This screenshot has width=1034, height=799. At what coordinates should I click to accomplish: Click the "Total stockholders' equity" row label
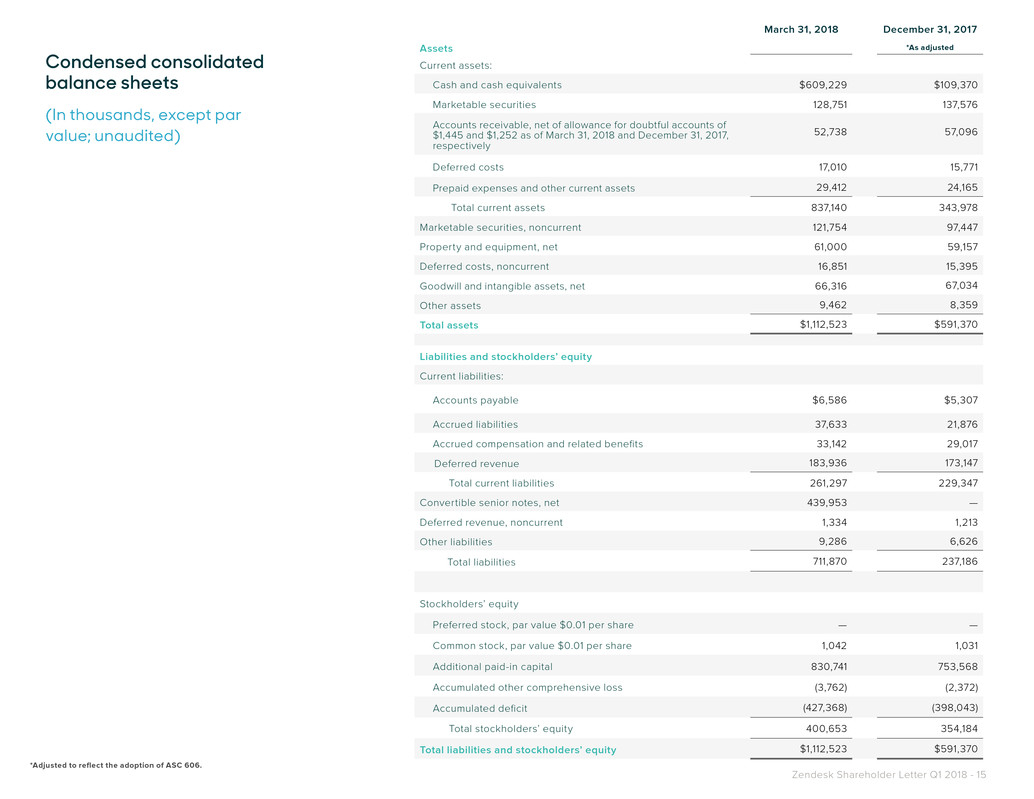tap(510, 729)
